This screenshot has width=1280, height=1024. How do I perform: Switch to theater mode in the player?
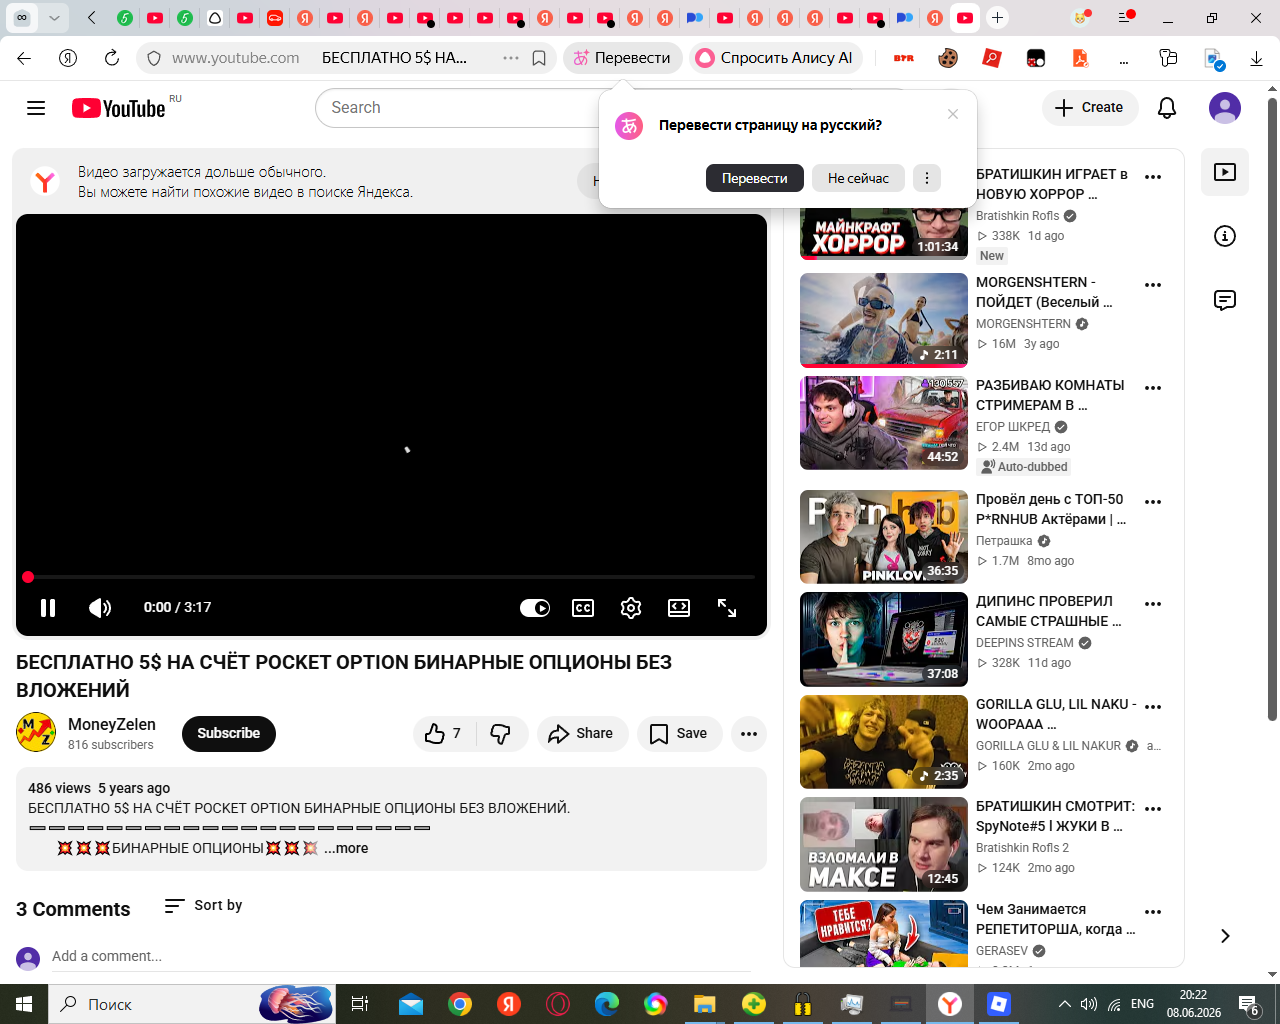point(679,607)
